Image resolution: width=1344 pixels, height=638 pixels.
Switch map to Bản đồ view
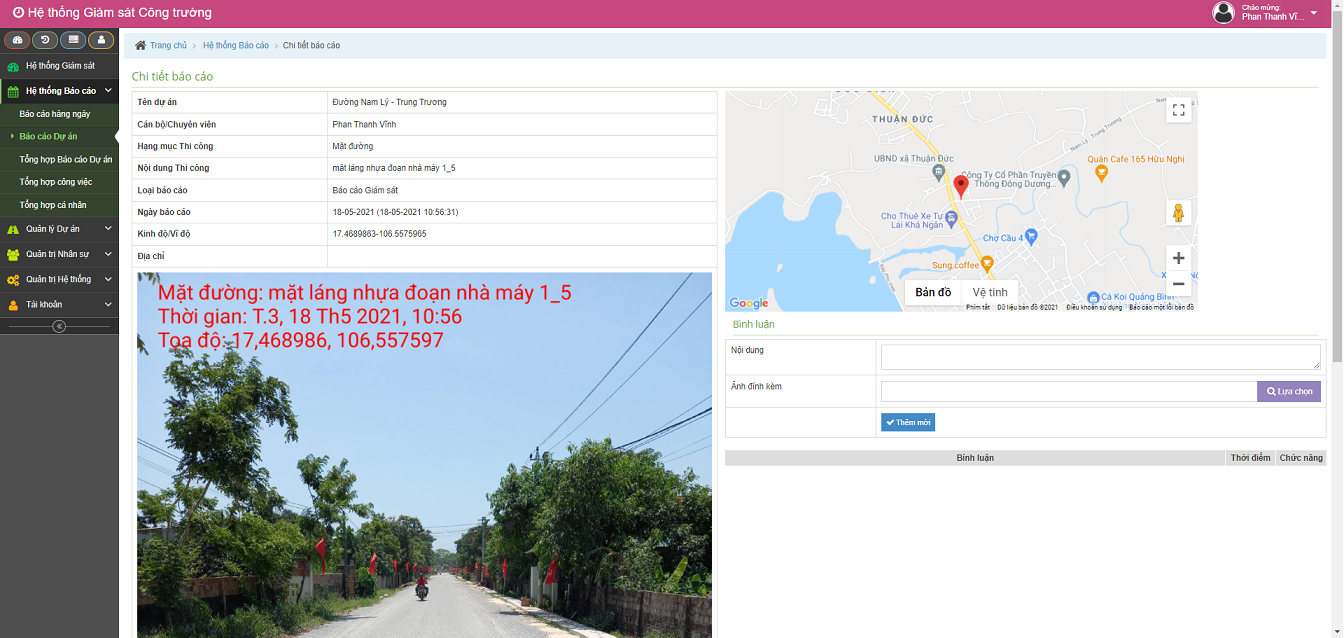coord(933,292)
